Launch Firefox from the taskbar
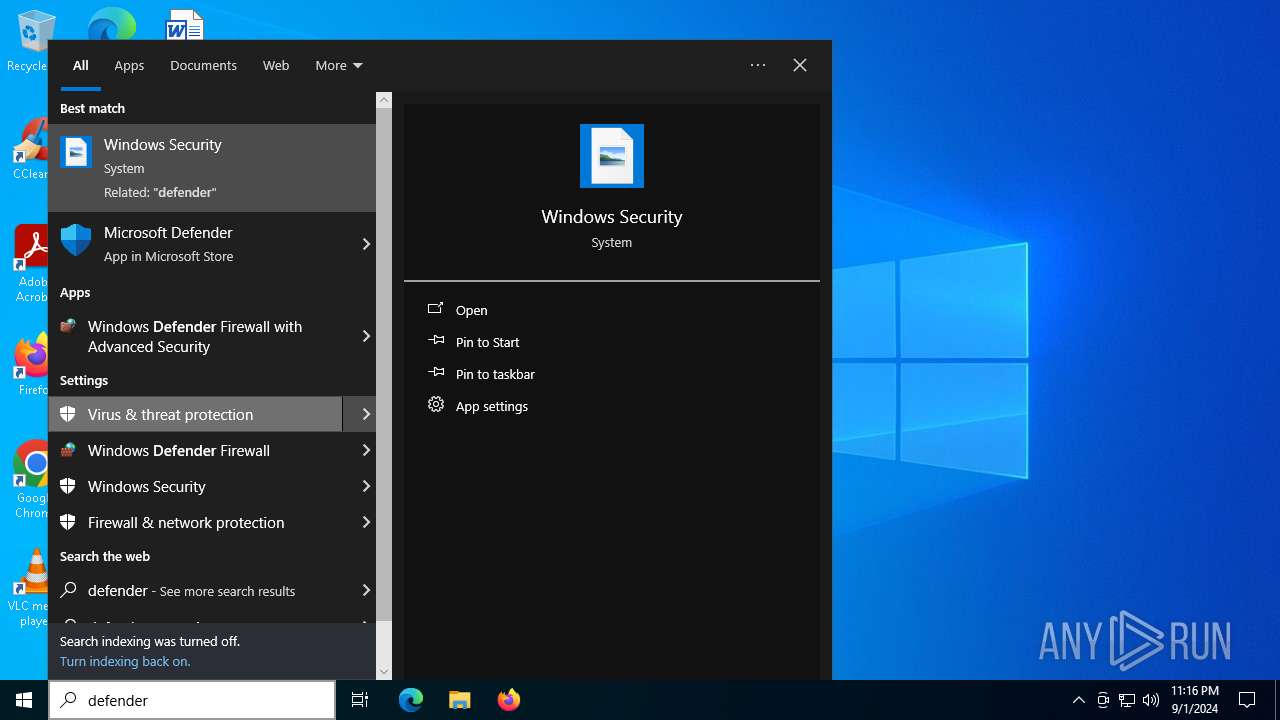 pyautogui.click(x=508, y=700)
